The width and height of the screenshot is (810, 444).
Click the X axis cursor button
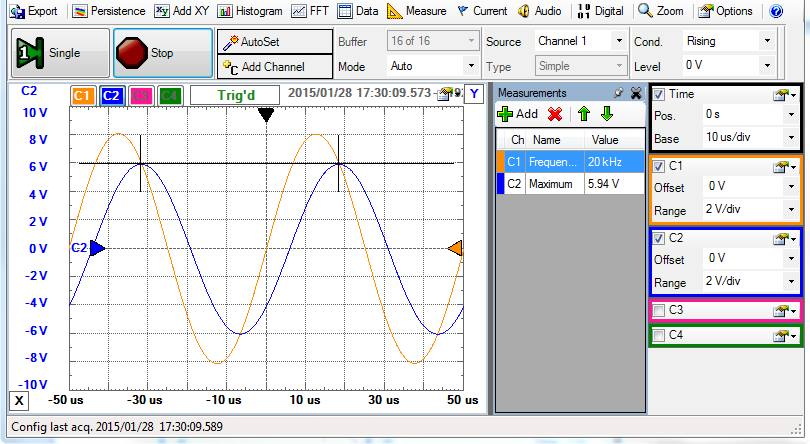click(19, 401)
